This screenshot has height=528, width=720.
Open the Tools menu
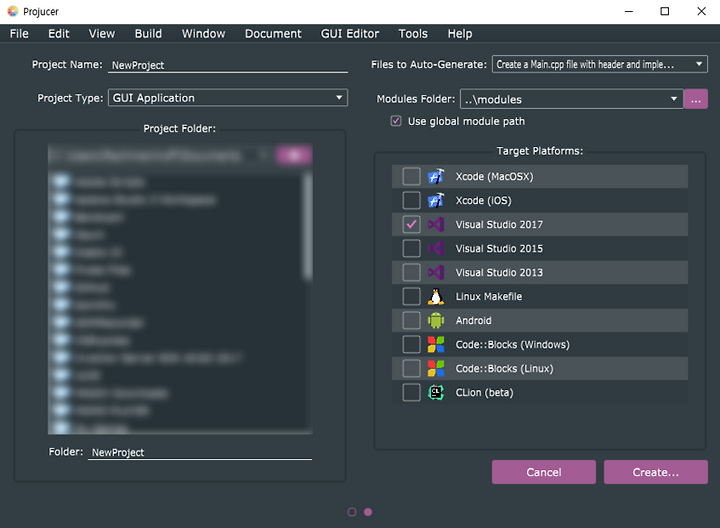point(413,34)
